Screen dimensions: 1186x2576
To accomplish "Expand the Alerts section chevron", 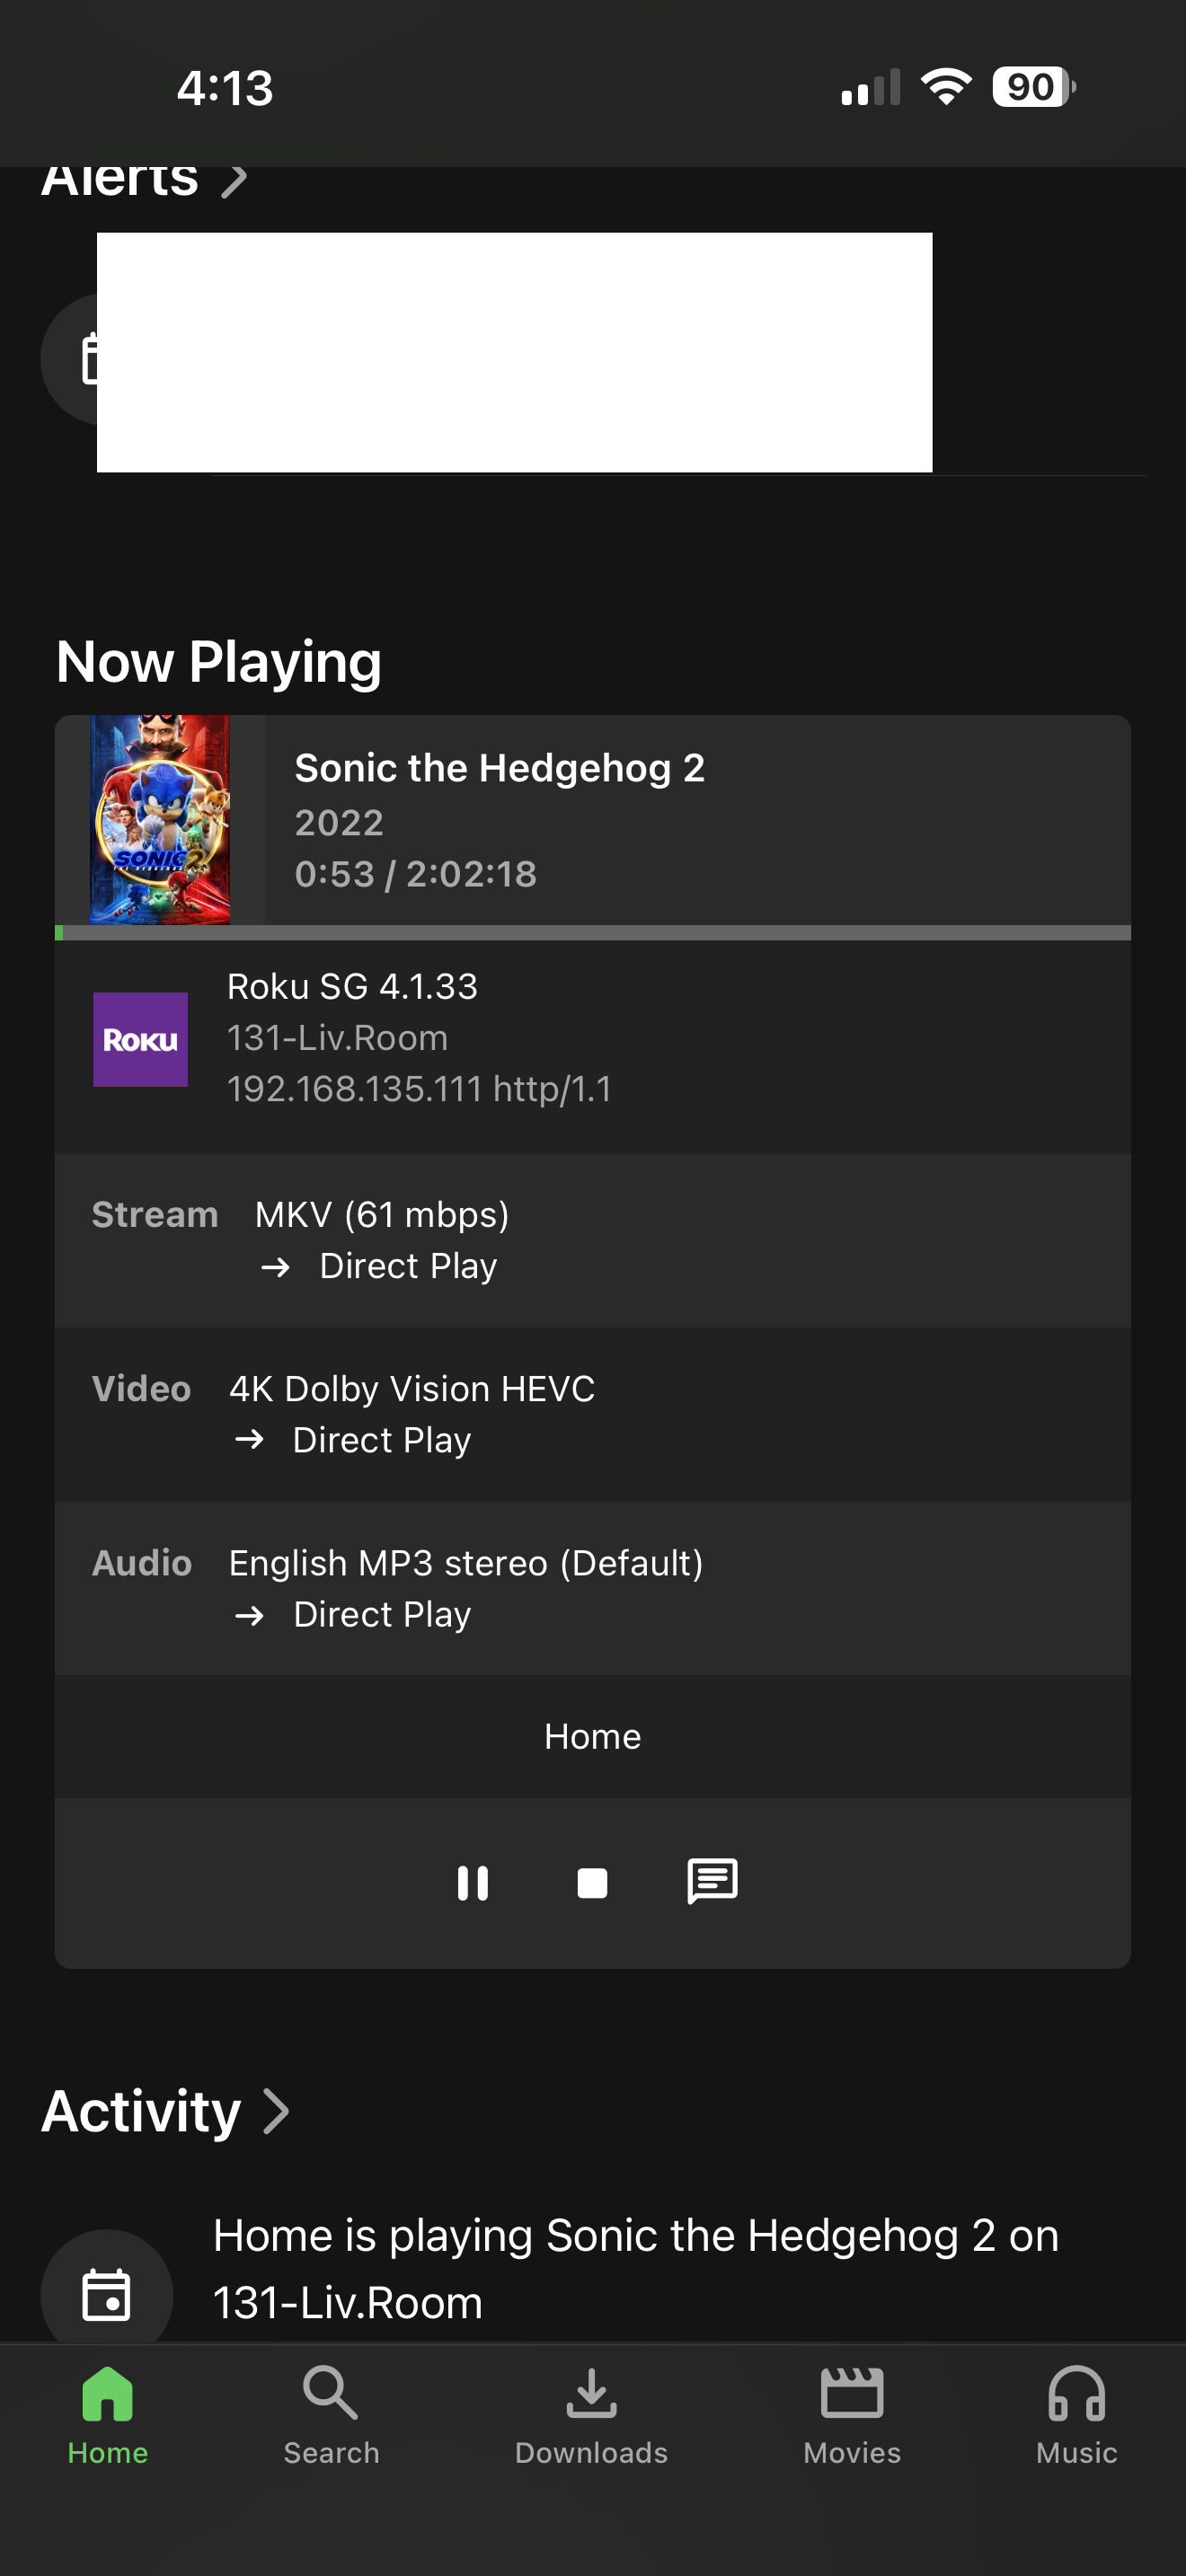I will 234,180.
